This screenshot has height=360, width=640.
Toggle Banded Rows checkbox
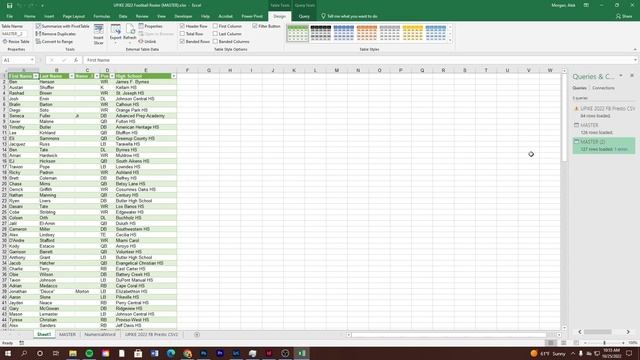click(x=182, y=42)
